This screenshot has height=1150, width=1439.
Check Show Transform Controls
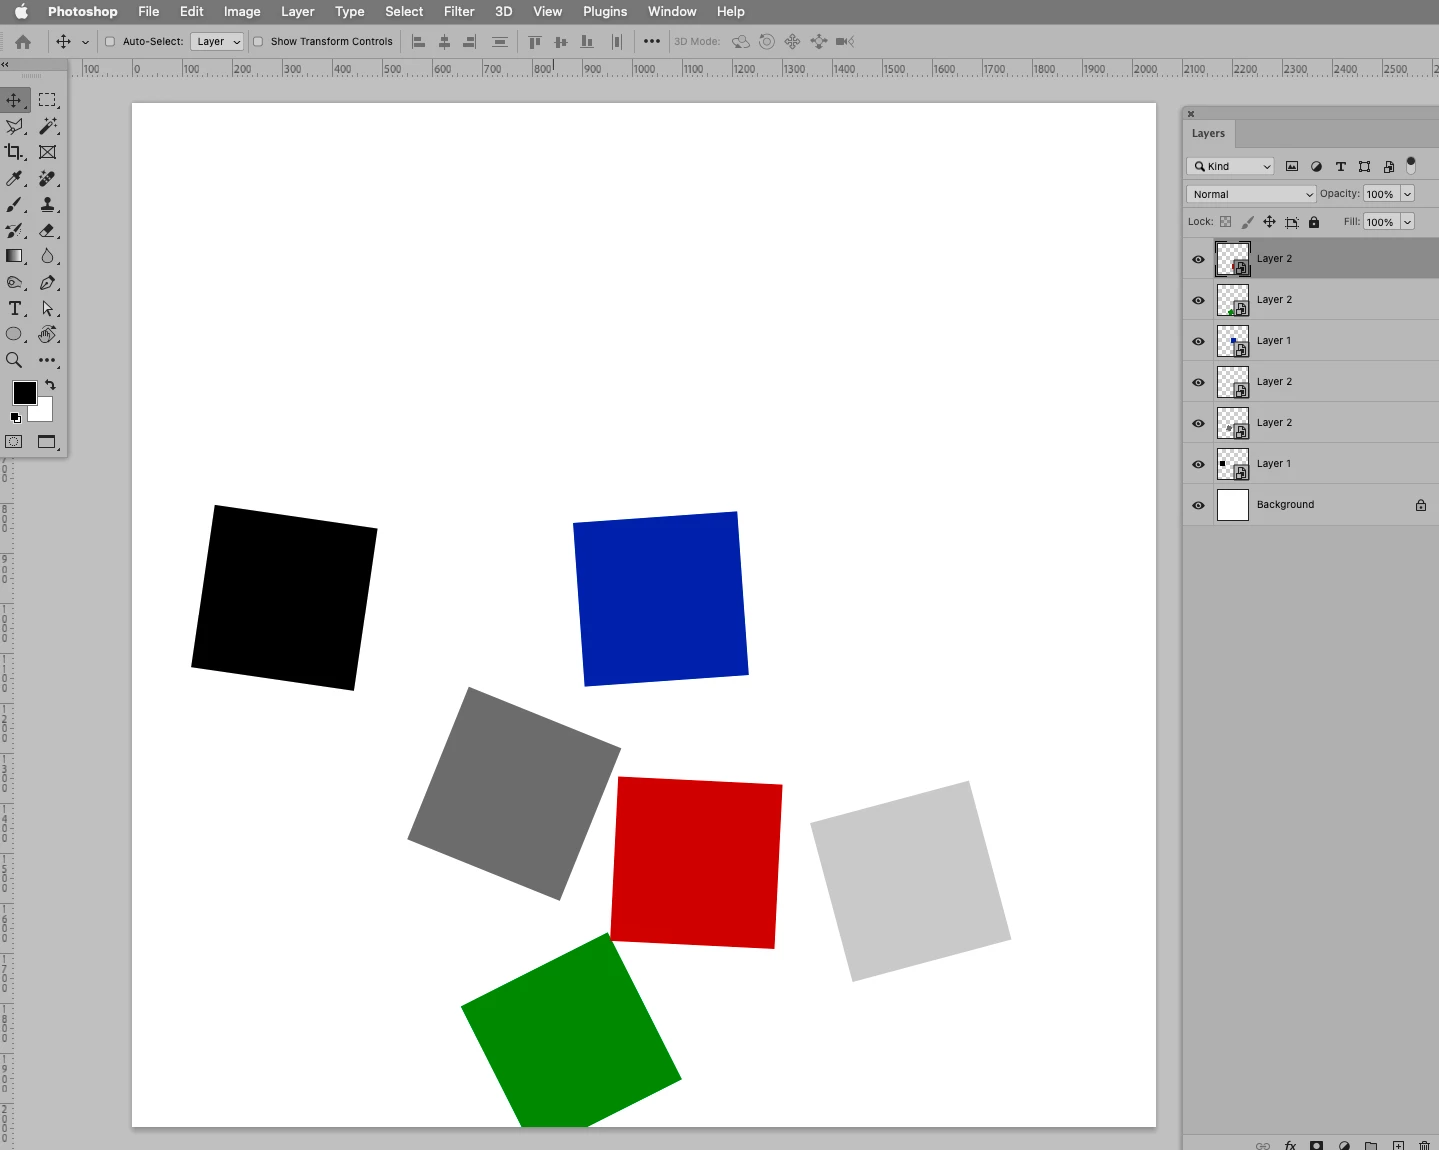point(258,42)
